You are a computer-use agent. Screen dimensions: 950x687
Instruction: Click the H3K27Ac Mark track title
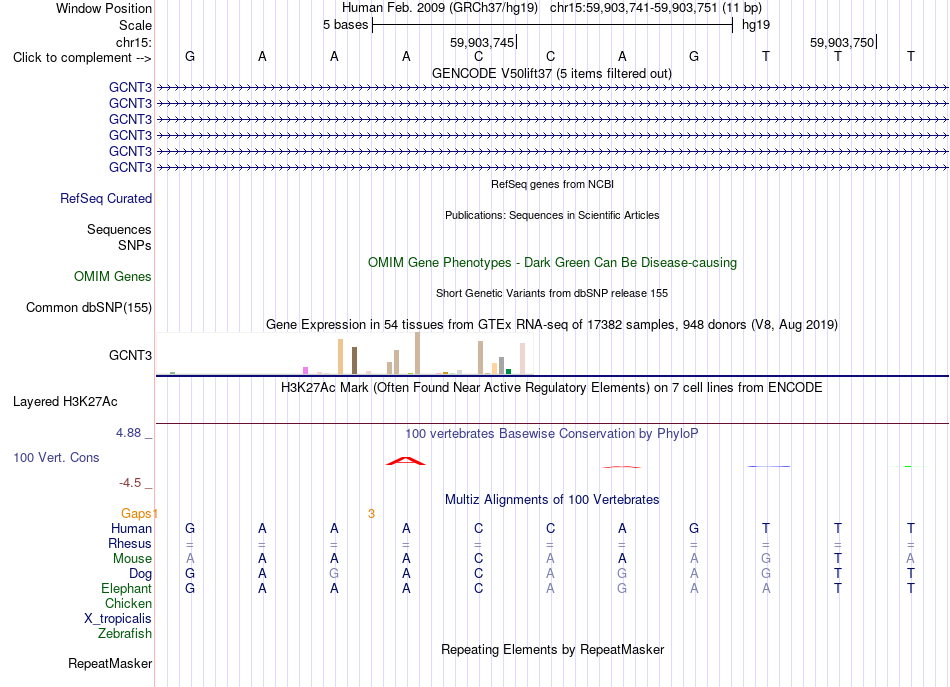click(552, 387)
